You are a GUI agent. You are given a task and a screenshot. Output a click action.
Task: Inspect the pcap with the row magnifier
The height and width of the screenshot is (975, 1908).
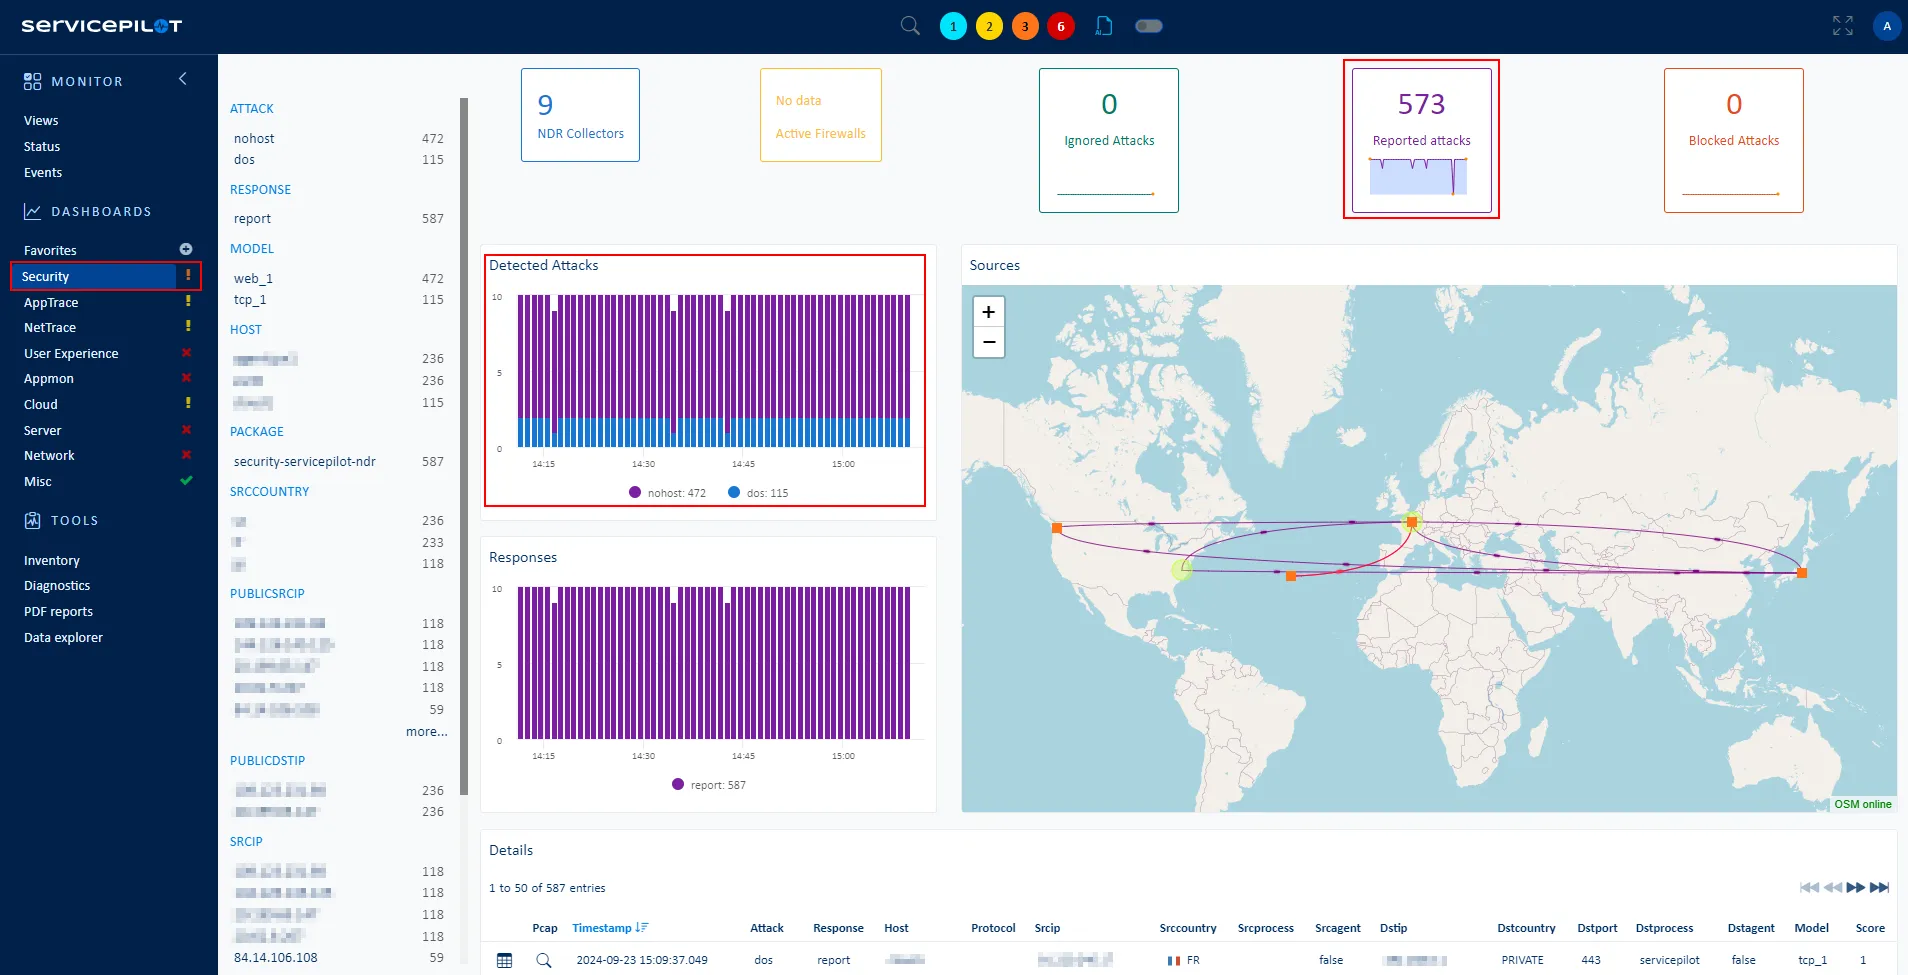[544, 960]
